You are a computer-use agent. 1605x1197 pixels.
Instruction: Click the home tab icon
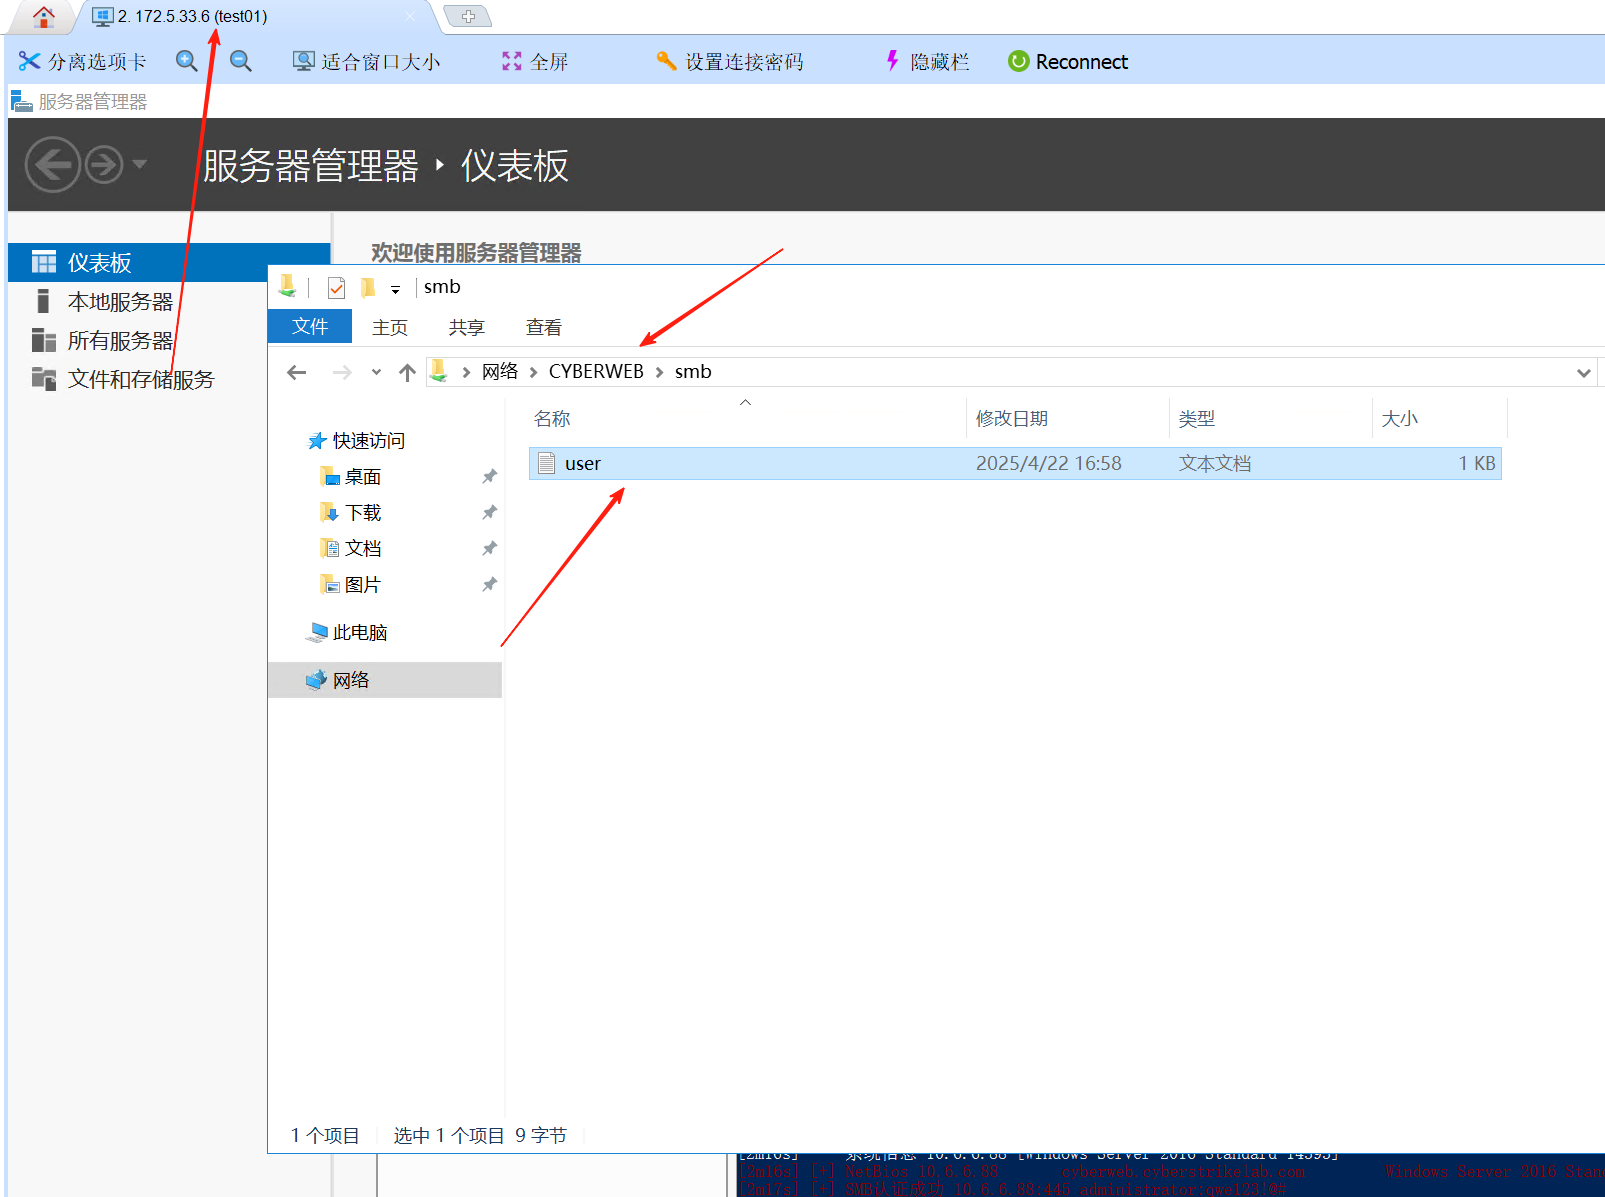pos(43,16)
